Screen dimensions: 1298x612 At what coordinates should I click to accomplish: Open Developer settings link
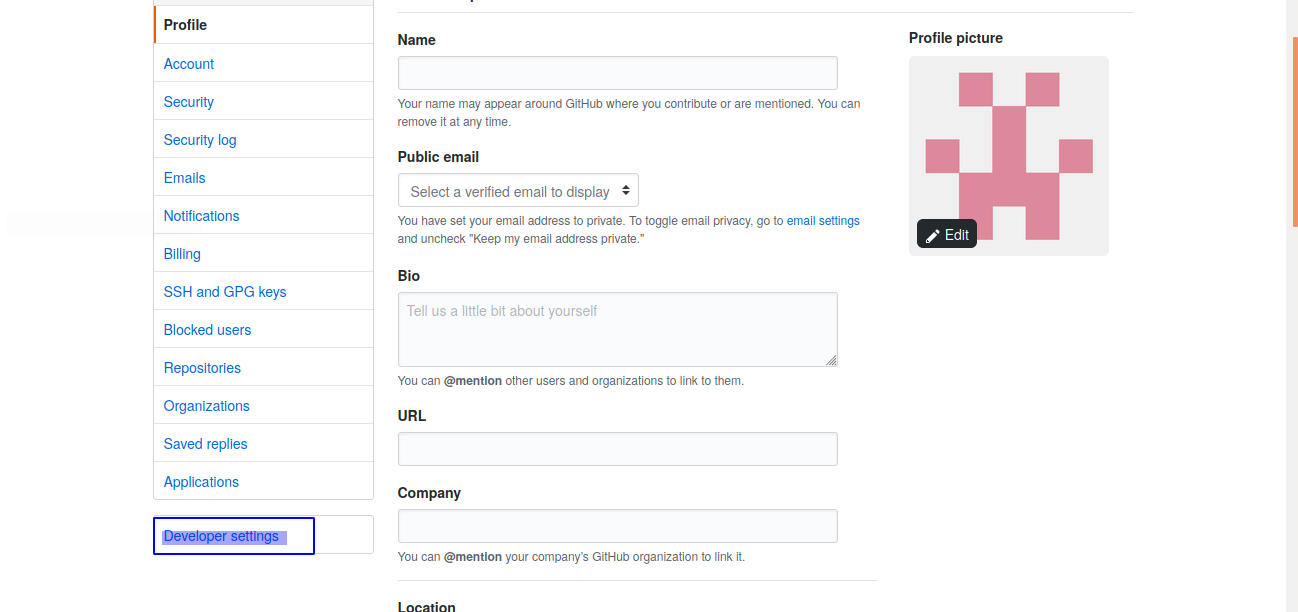(x=221, y=536)
